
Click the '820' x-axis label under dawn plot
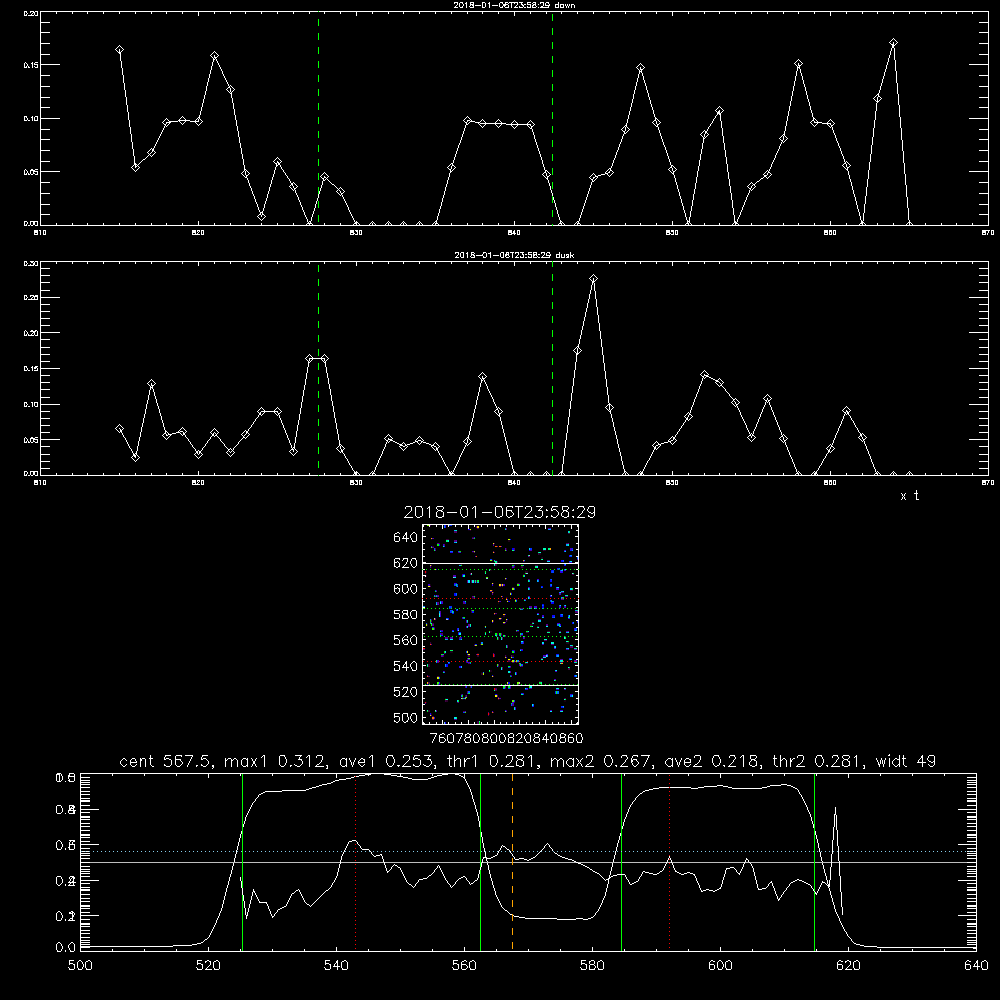(x=198, y=233)
